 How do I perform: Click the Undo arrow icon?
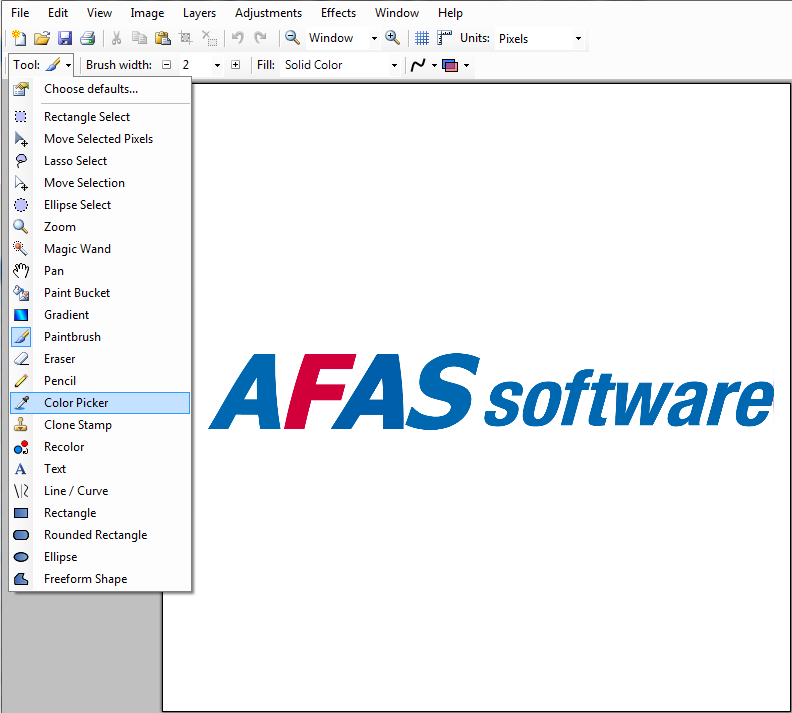(237, 38)
